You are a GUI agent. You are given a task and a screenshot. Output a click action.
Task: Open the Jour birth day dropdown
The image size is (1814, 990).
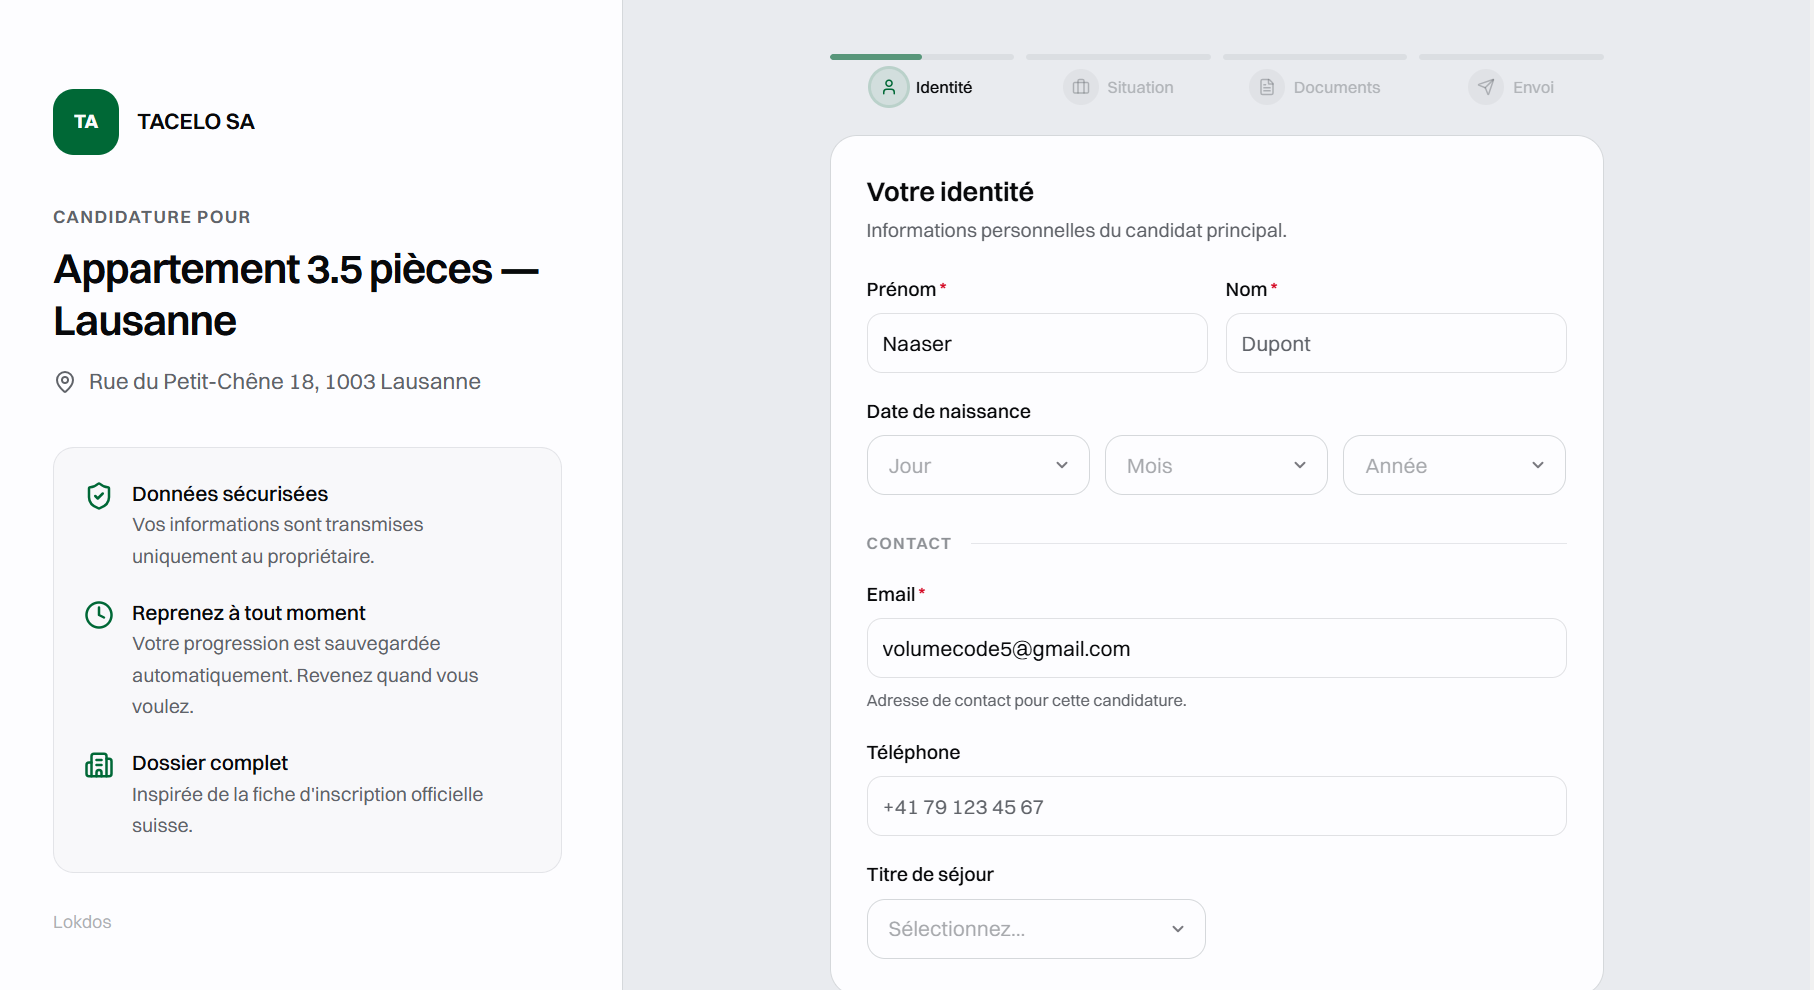(x=977, y=465)
